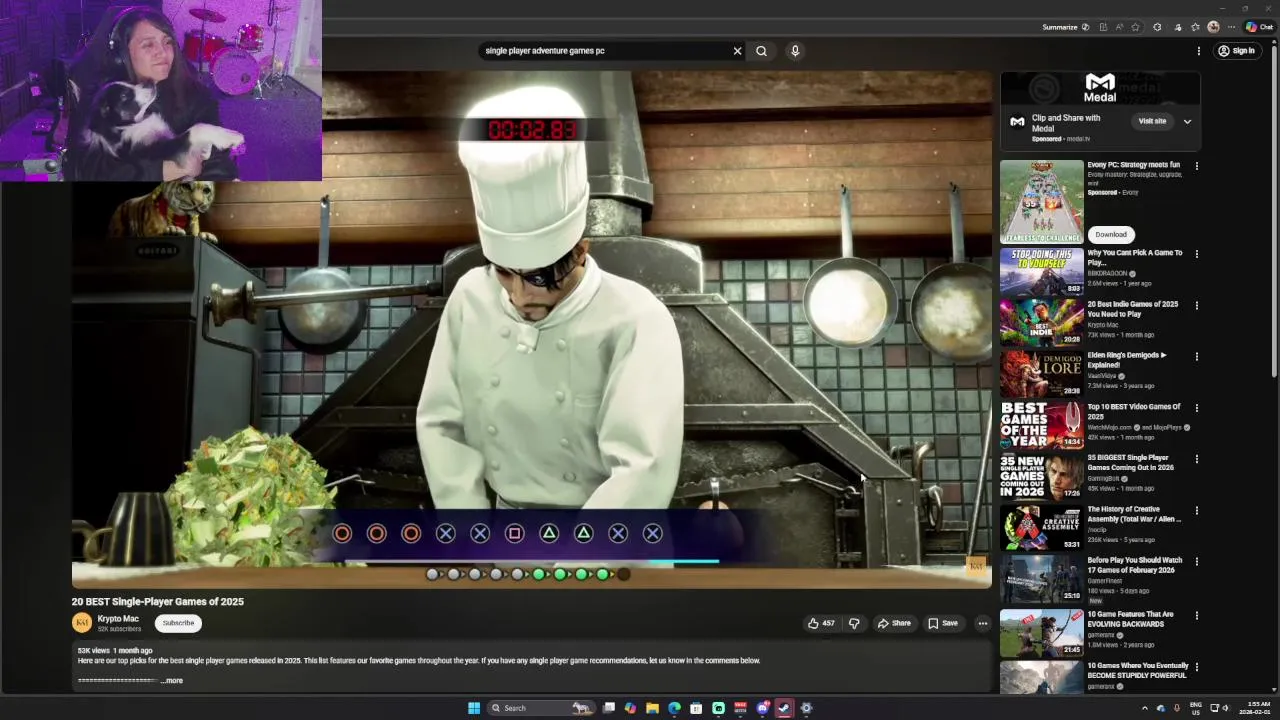Save the video to a playlist
The width and height of the screenshot is (1280, 720).
(942, 623)
